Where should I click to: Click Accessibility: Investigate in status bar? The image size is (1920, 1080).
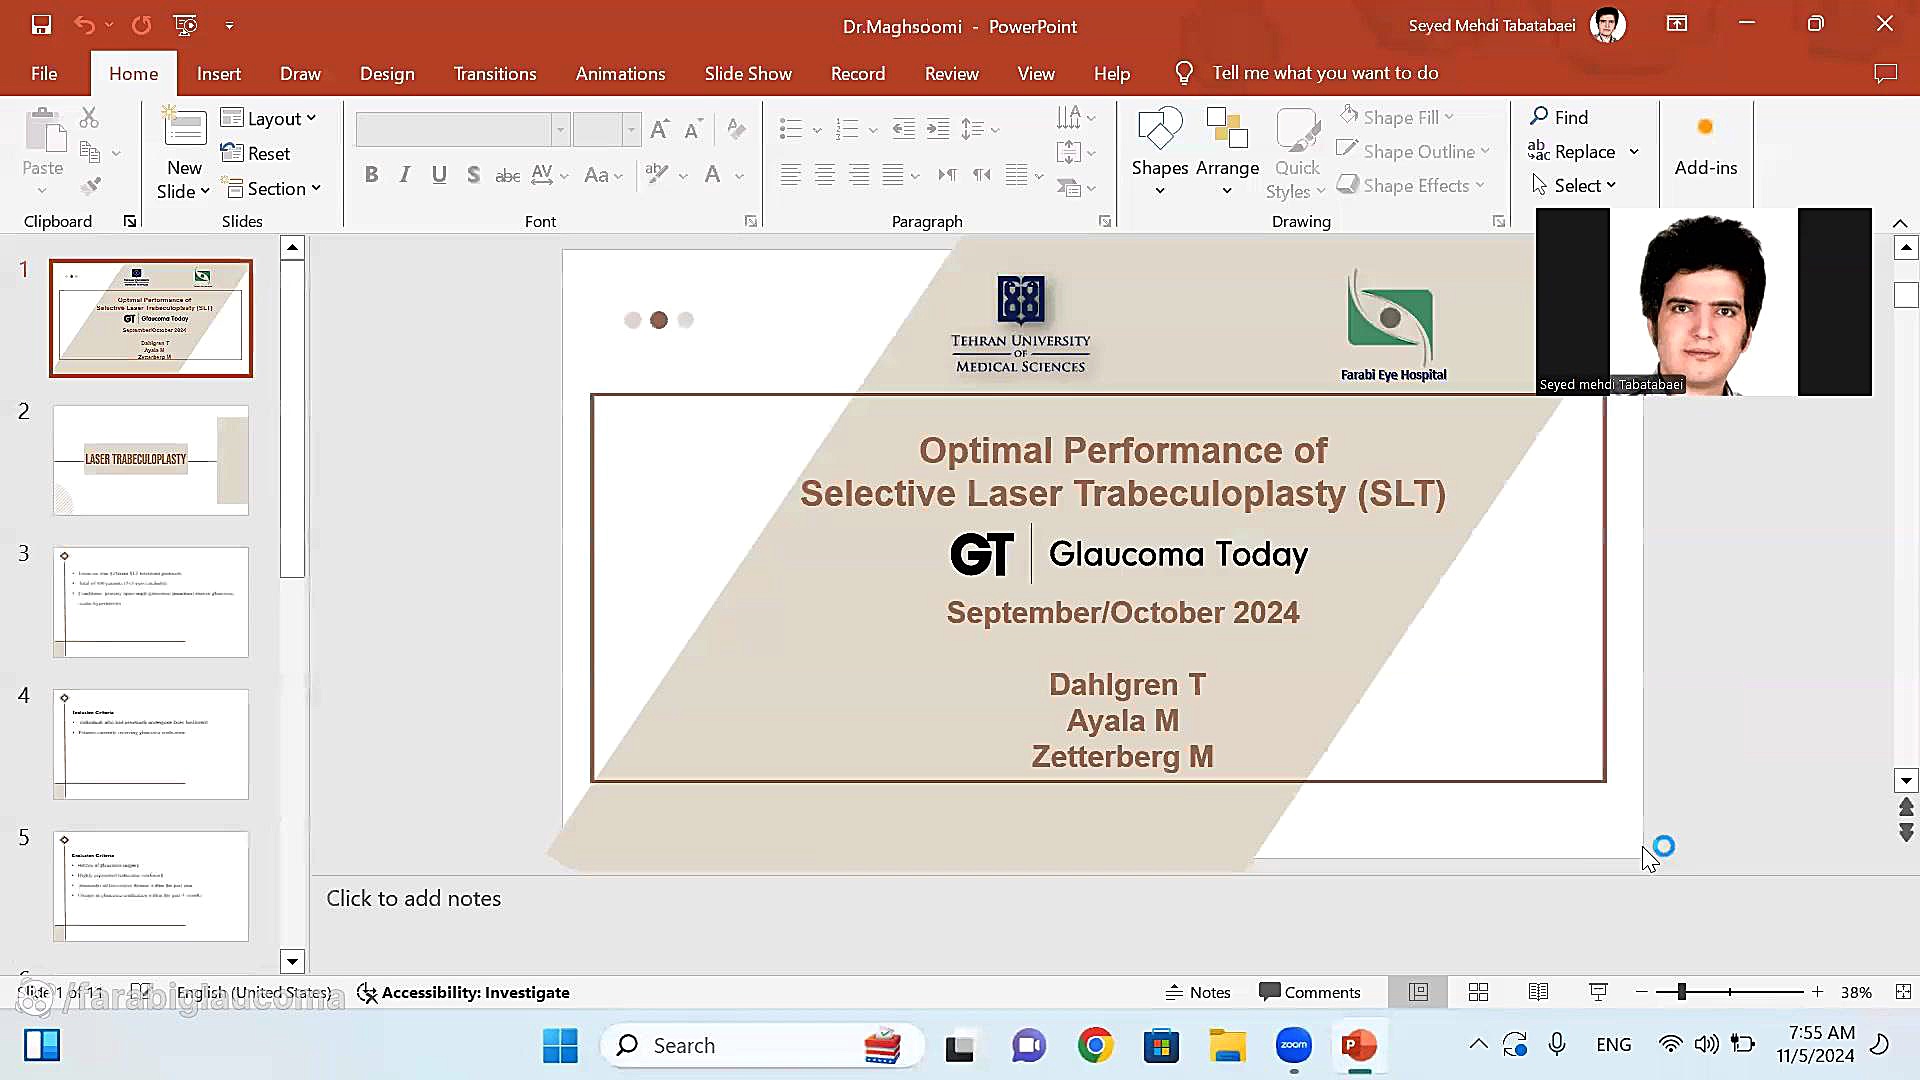(x=464, y=992)
